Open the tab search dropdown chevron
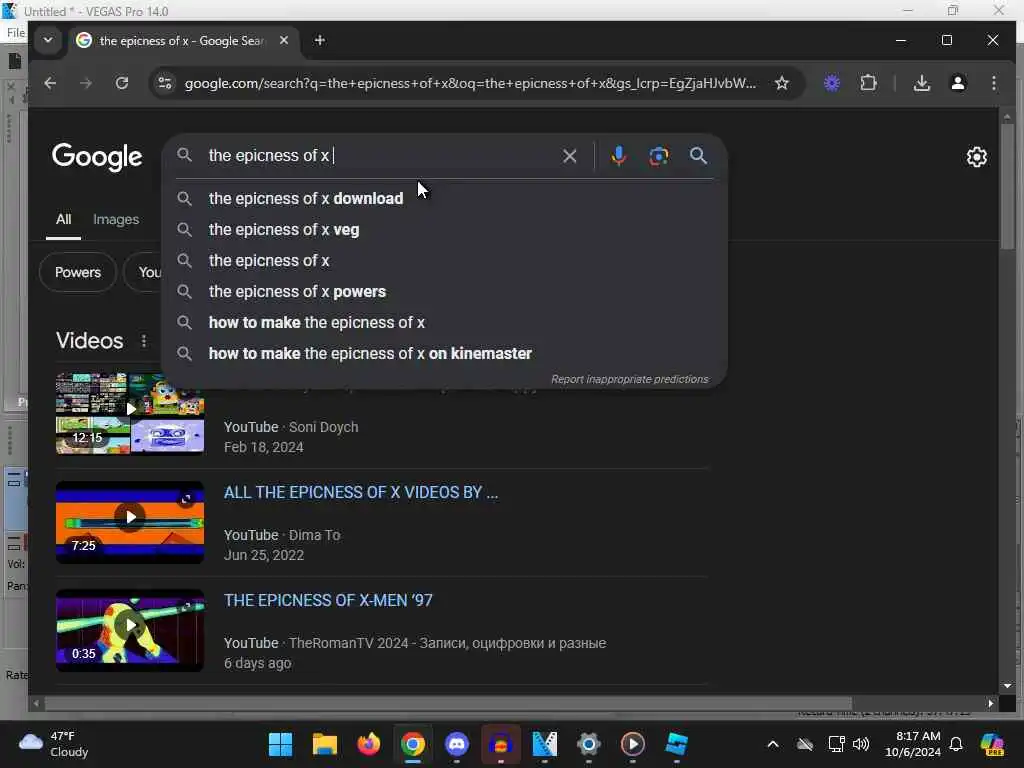The width and height of the screenshot is (1024, 768). click(48, 40)
